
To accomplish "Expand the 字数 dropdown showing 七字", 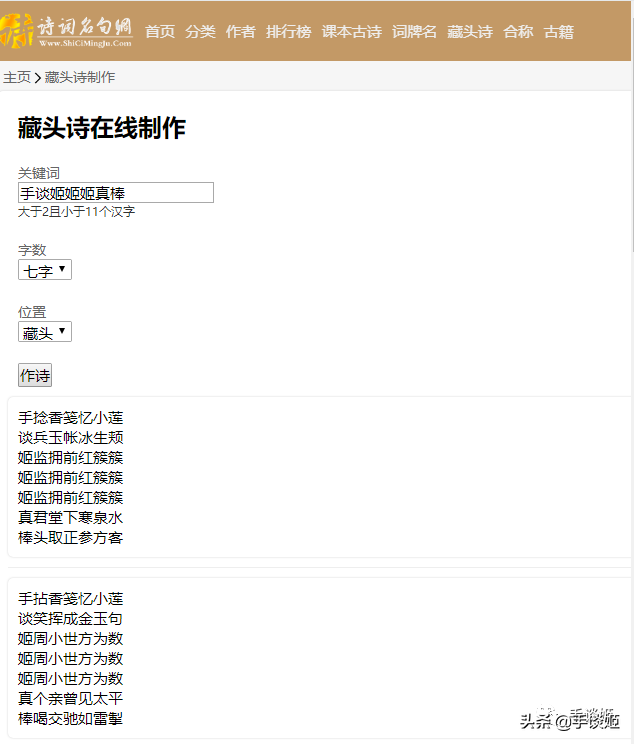I will tap(45, 270).
